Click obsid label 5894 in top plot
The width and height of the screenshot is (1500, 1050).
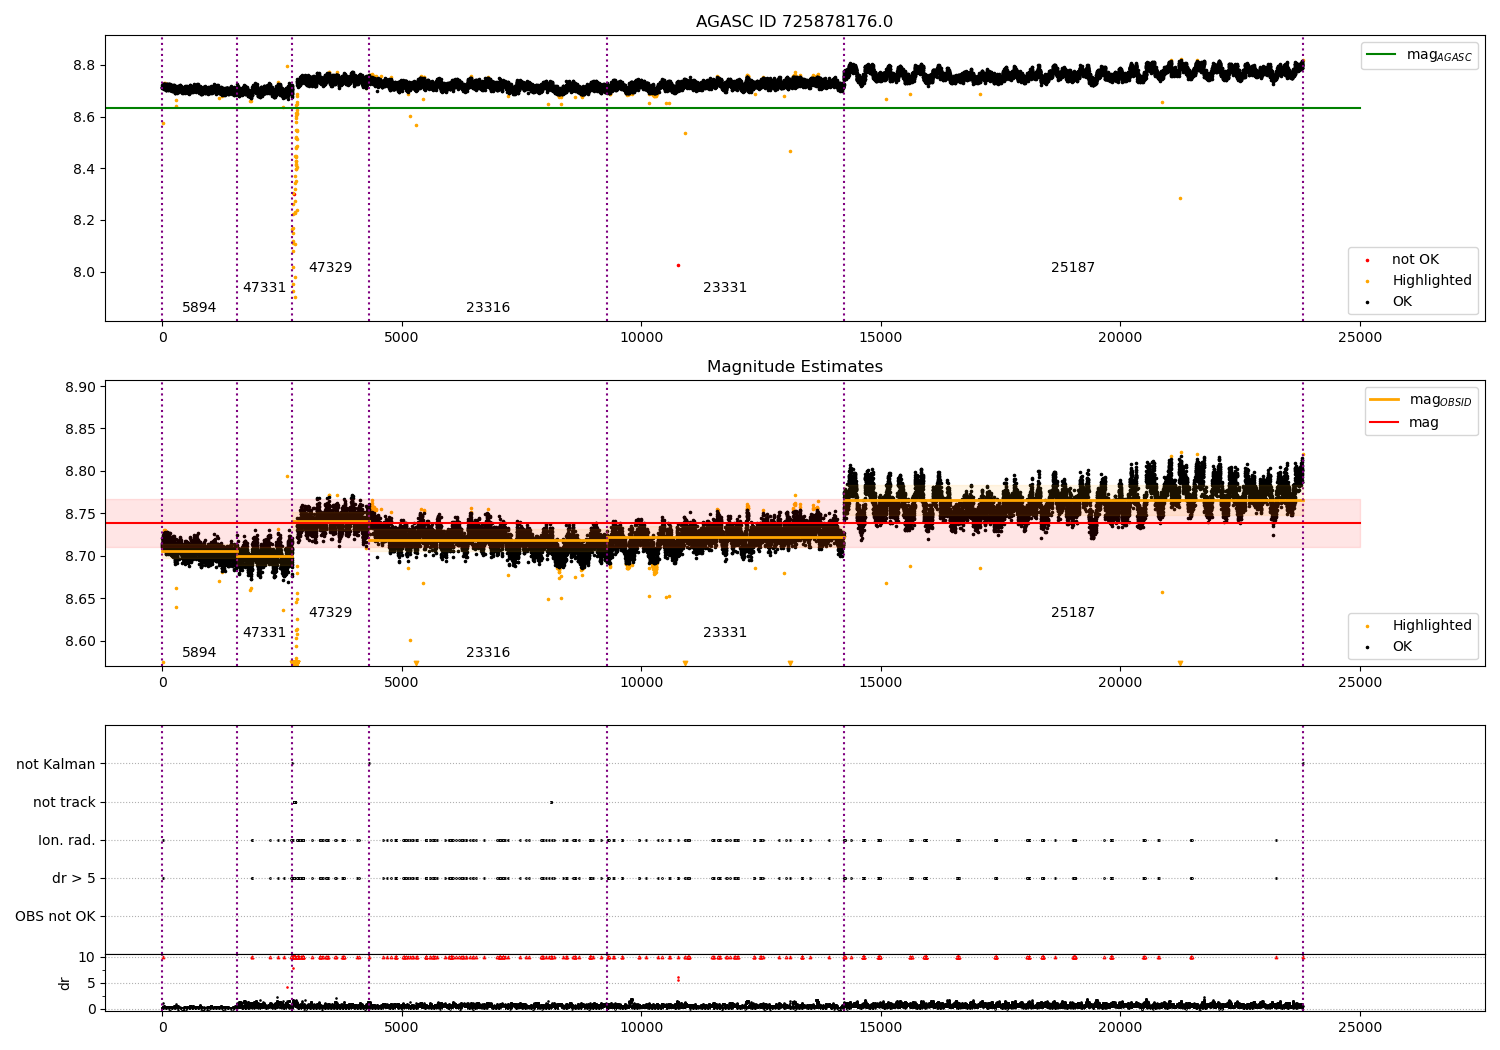(x=199, y=308)
